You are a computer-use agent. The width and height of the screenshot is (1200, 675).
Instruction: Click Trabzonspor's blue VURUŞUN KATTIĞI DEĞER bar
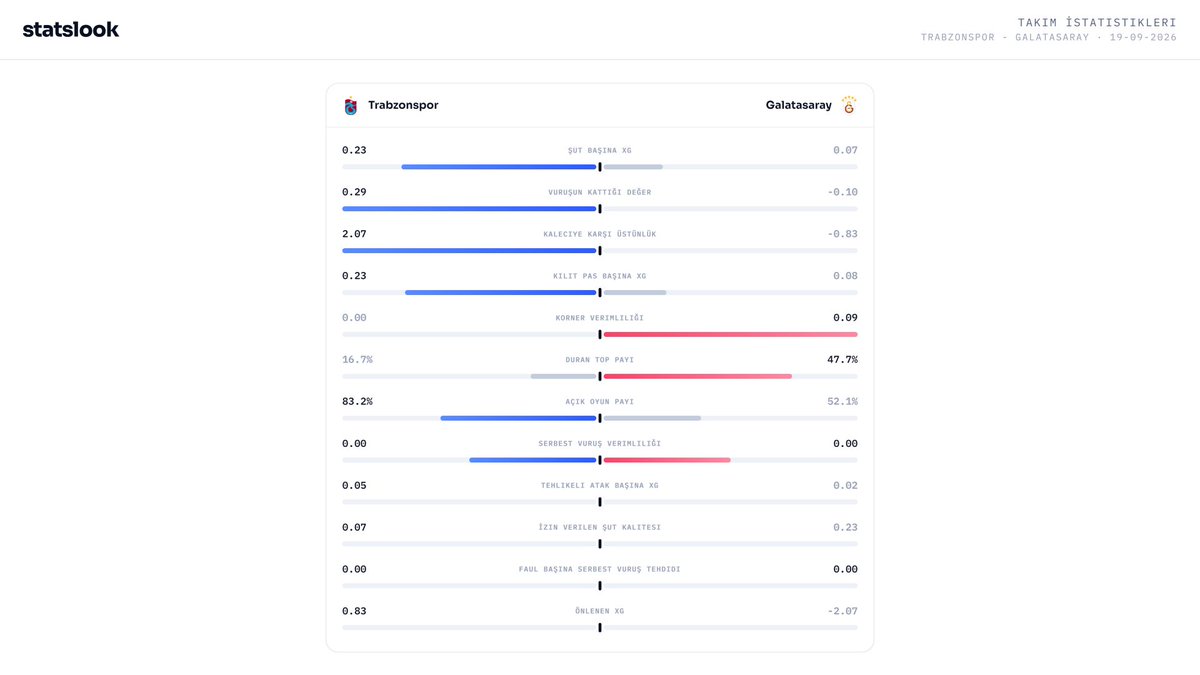(469, 209)
